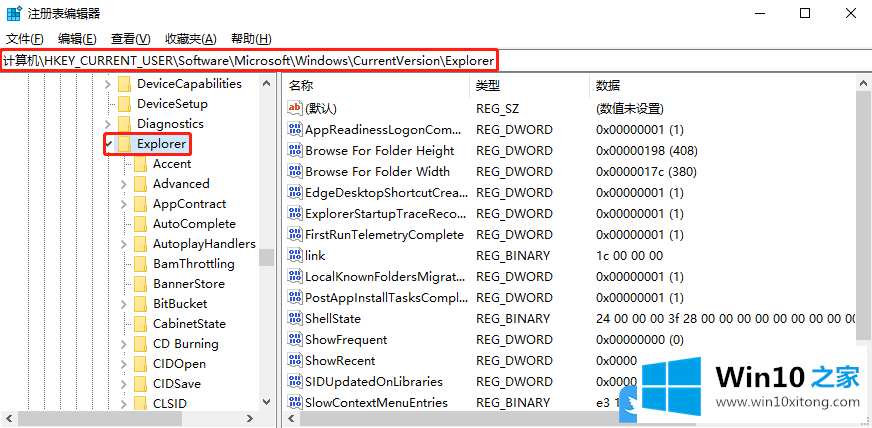This screenshot has width=872, height=428.
Task: Click the PostAppInstallTasksCompl... value icon
Action: (x=295, y=297)
